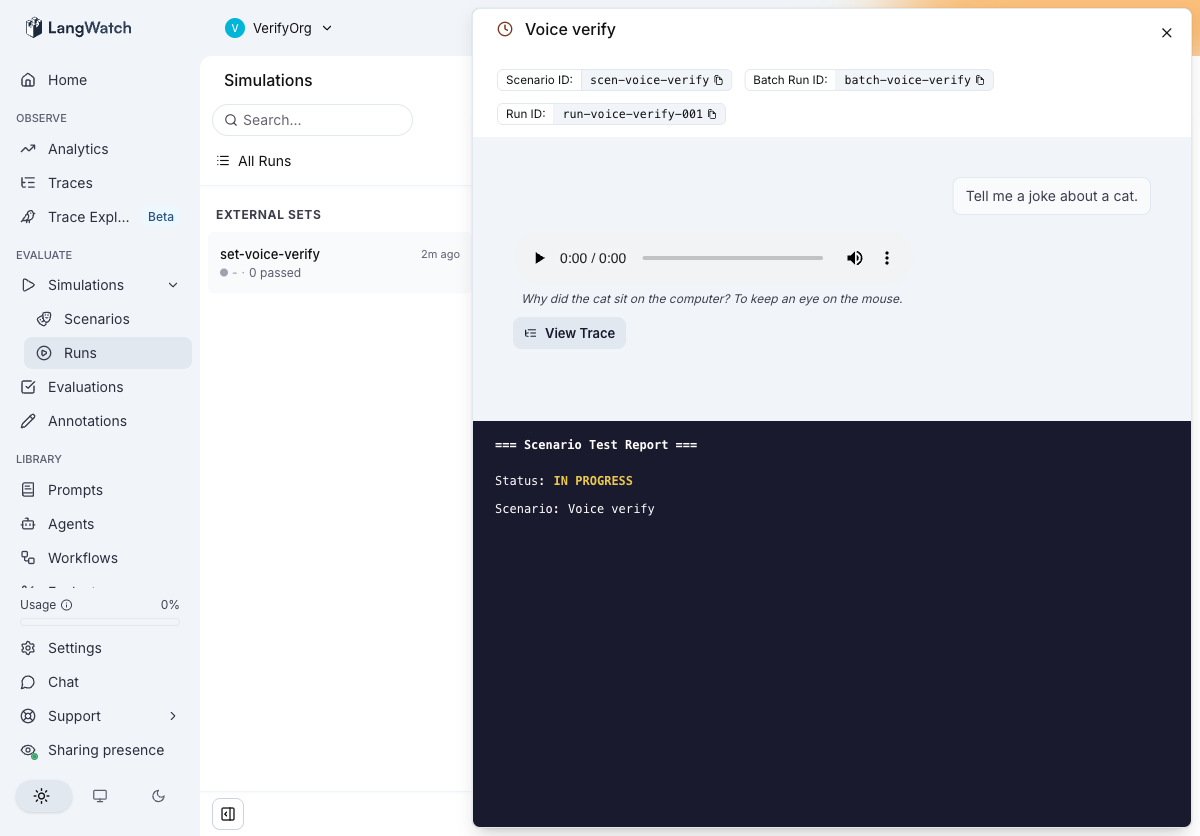Click the audio seek slider
1200x836 pixels.
click(x=732, y=258)
